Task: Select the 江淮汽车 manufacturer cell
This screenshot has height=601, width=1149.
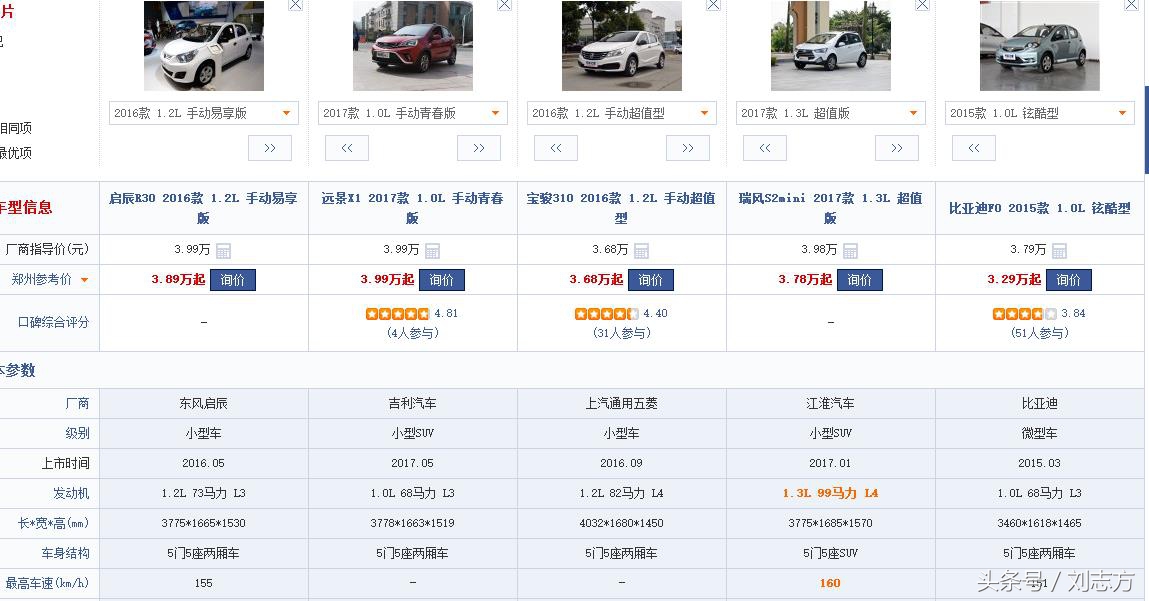Action: coord(830,403)
